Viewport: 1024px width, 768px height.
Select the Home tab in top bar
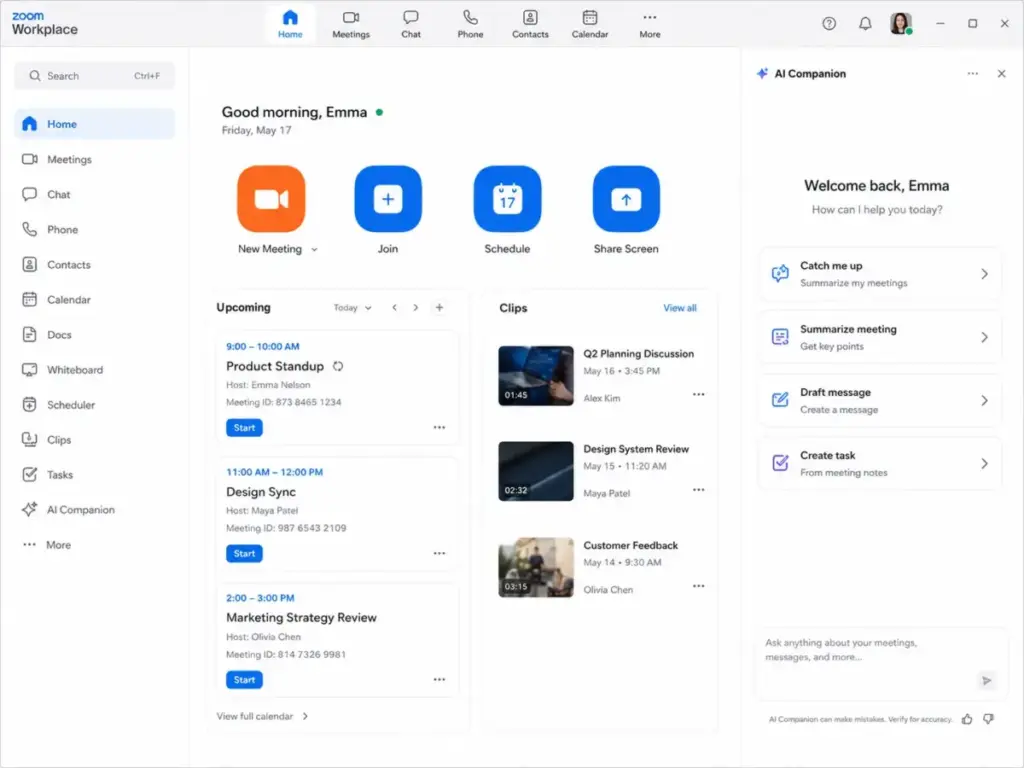[290, 24]
